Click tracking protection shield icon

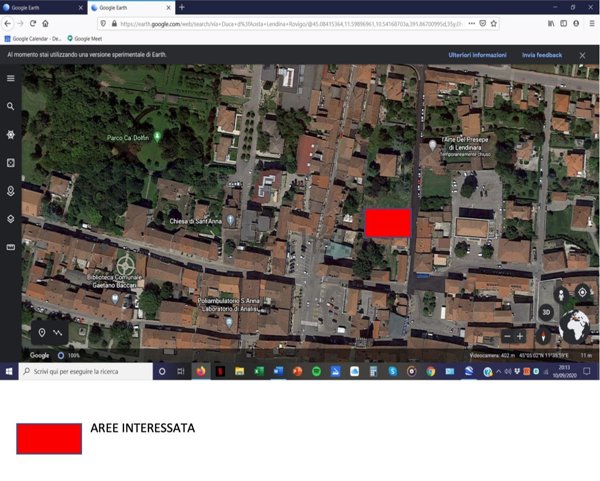(103, 24)
